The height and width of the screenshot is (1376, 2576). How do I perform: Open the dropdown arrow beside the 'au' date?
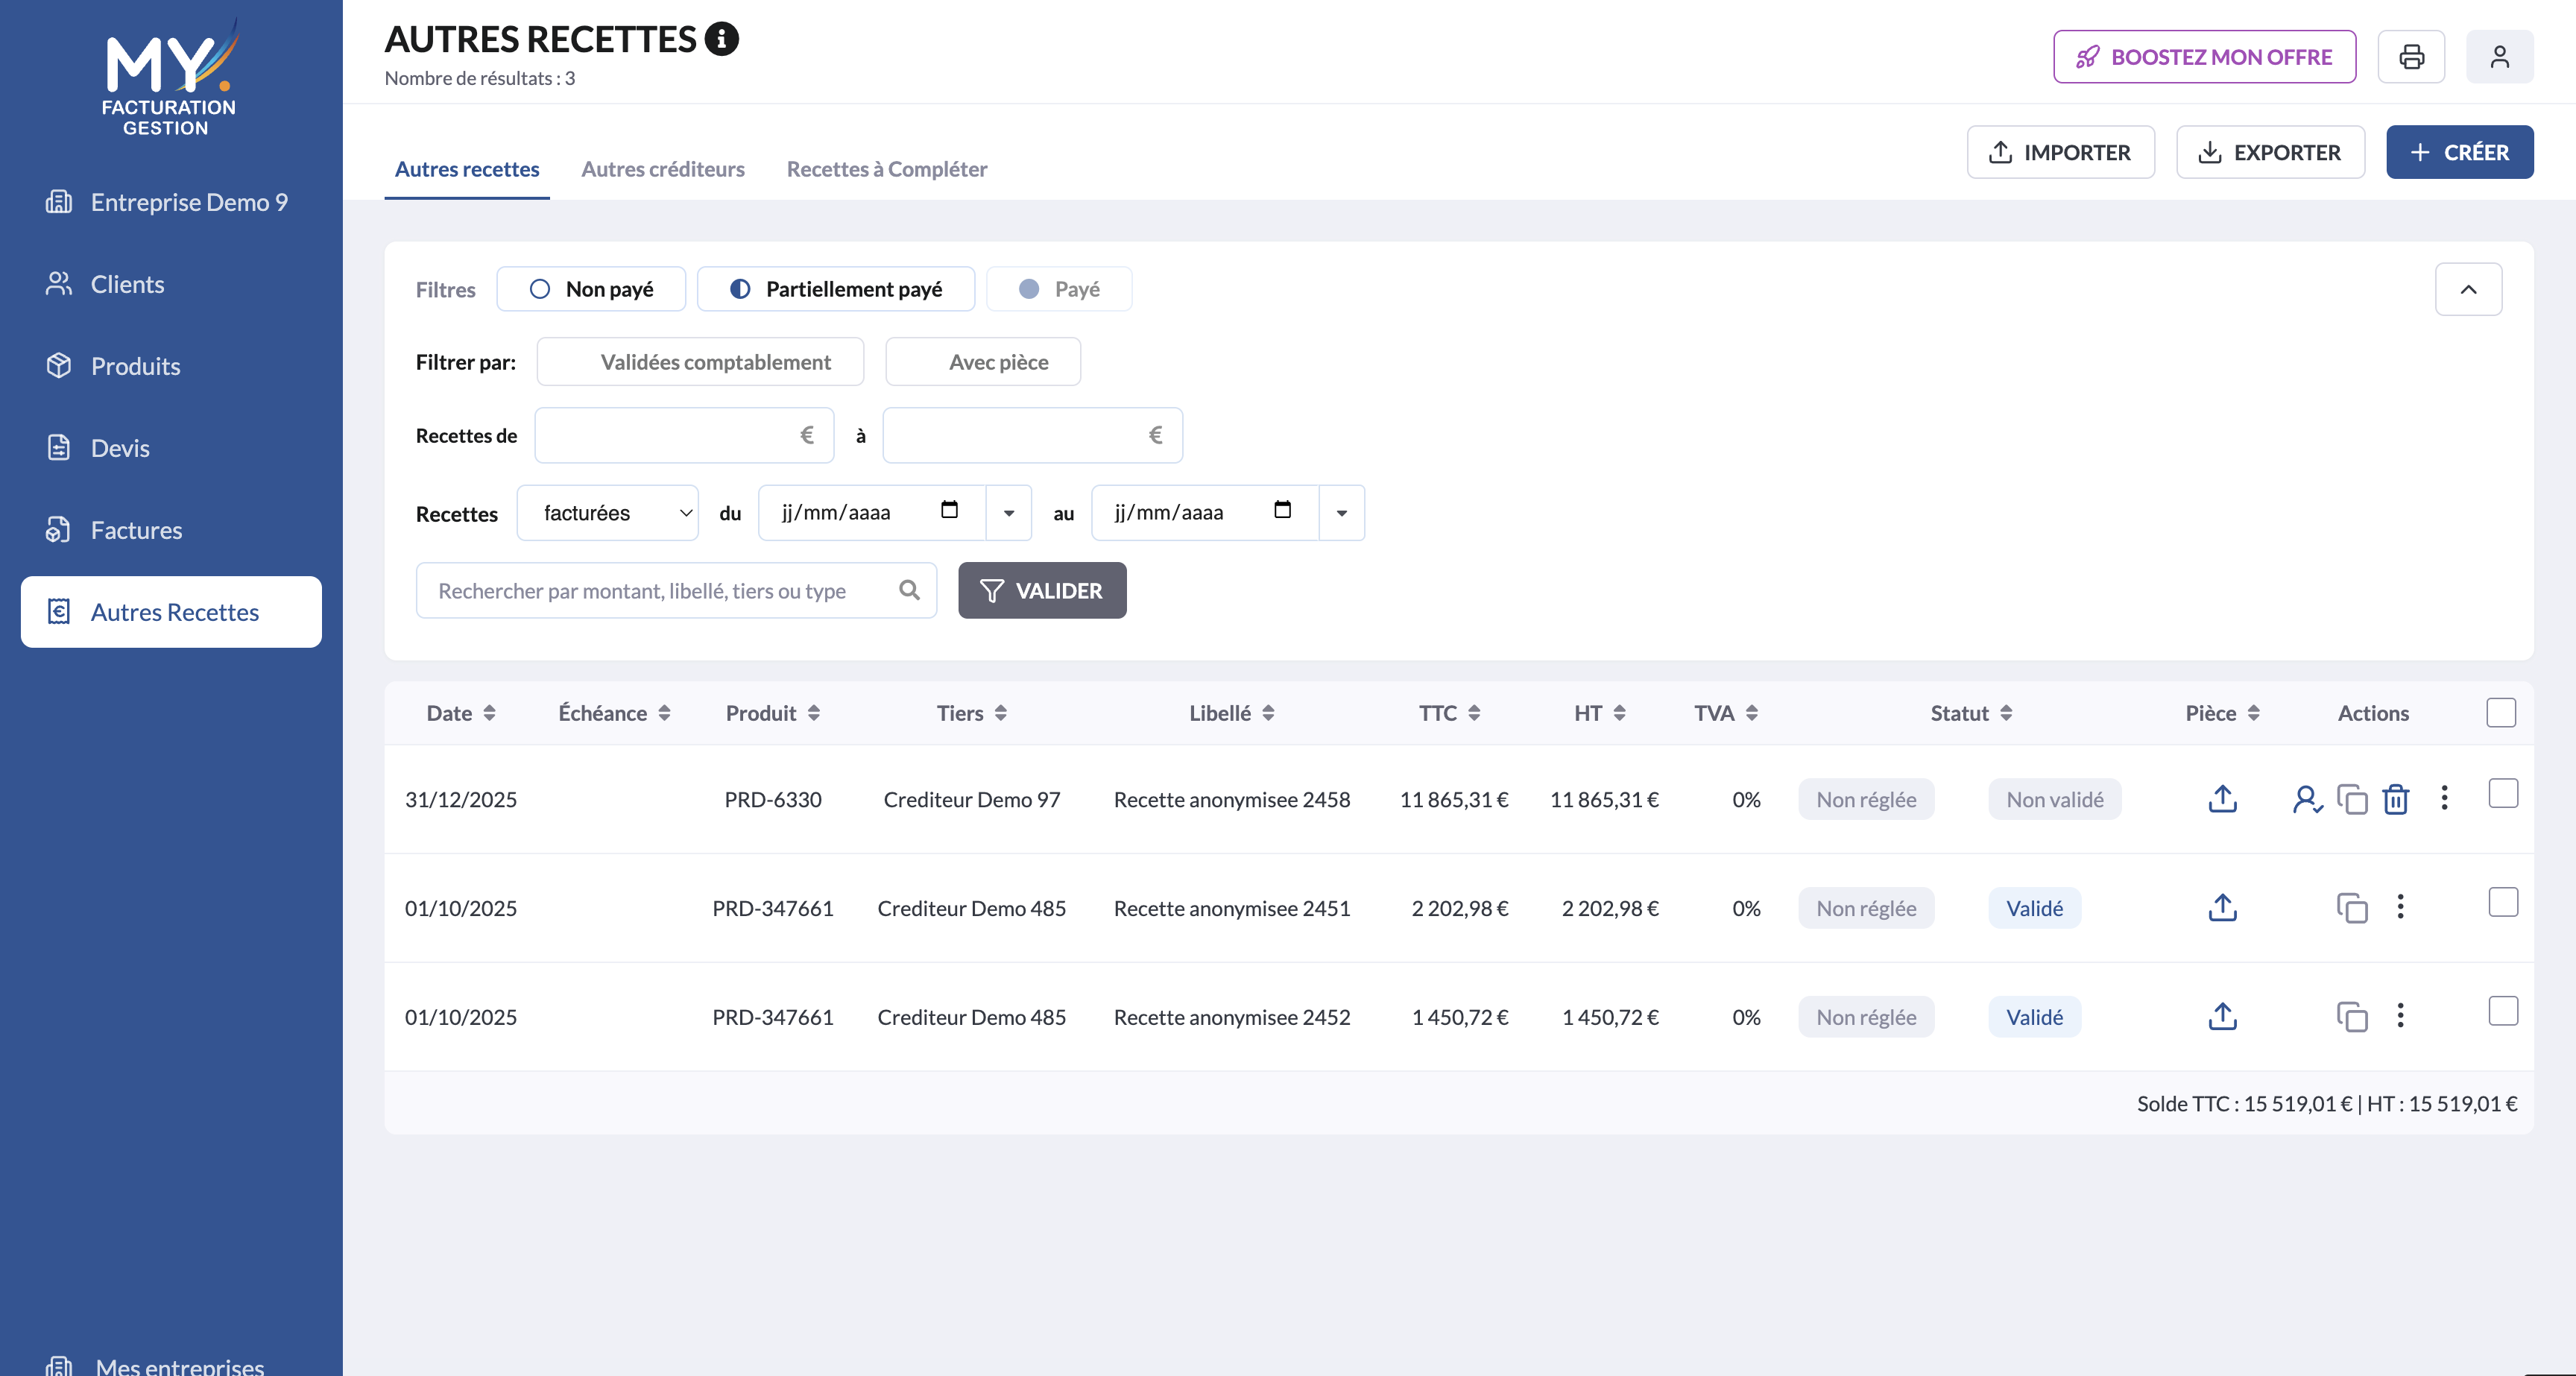point(1342,513)
